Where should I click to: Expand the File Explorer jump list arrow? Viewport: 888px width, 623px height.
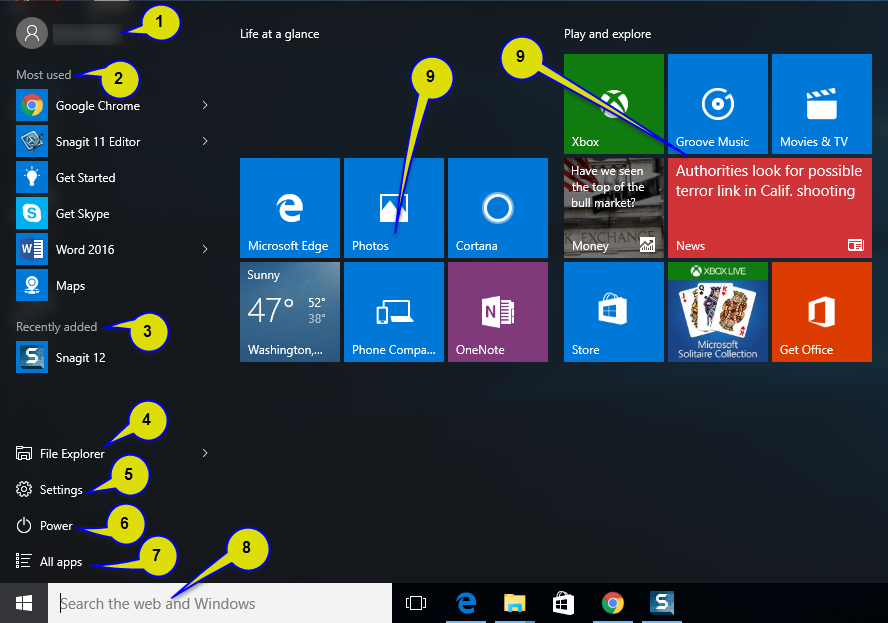[205, 453]
